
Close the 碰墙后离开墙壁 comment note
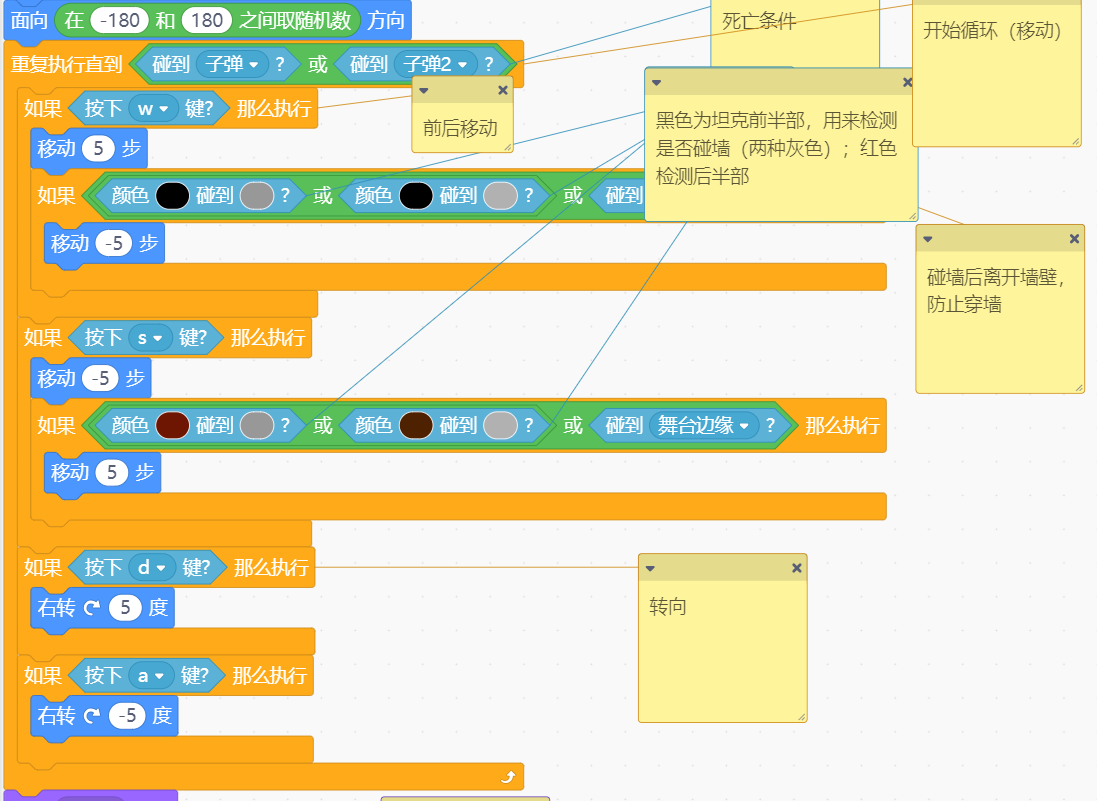pyautogui.click(x=1074, y=239)
